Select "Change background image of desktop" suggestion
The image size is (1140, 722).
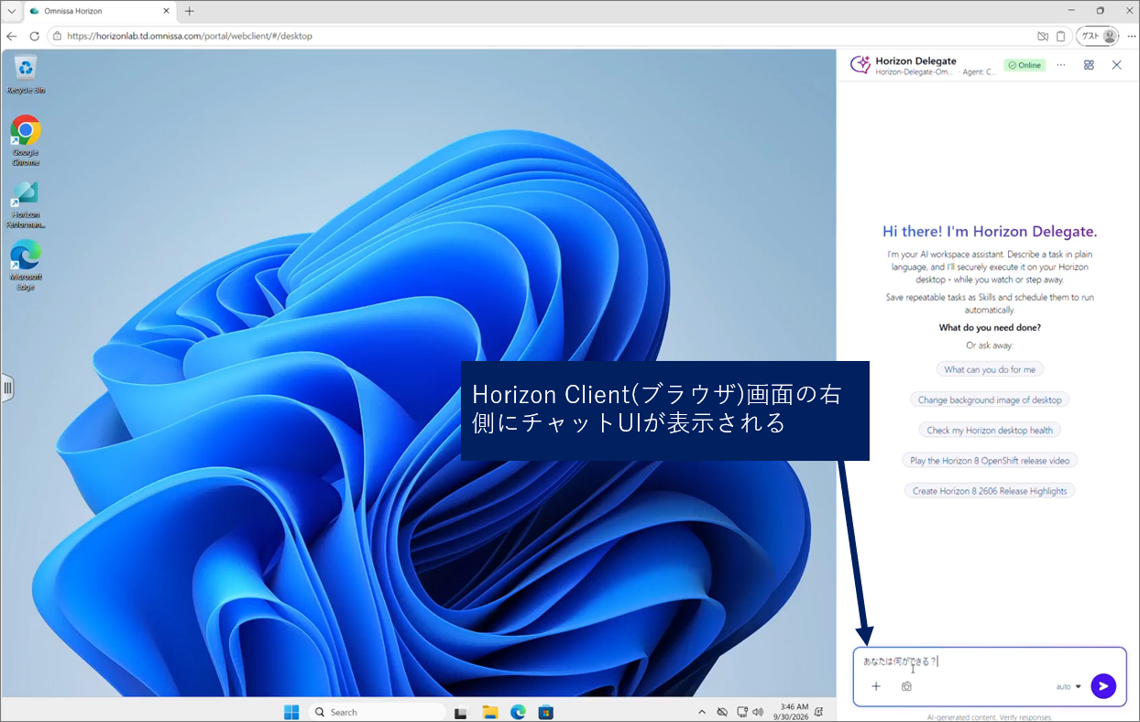tap(990, 400)
